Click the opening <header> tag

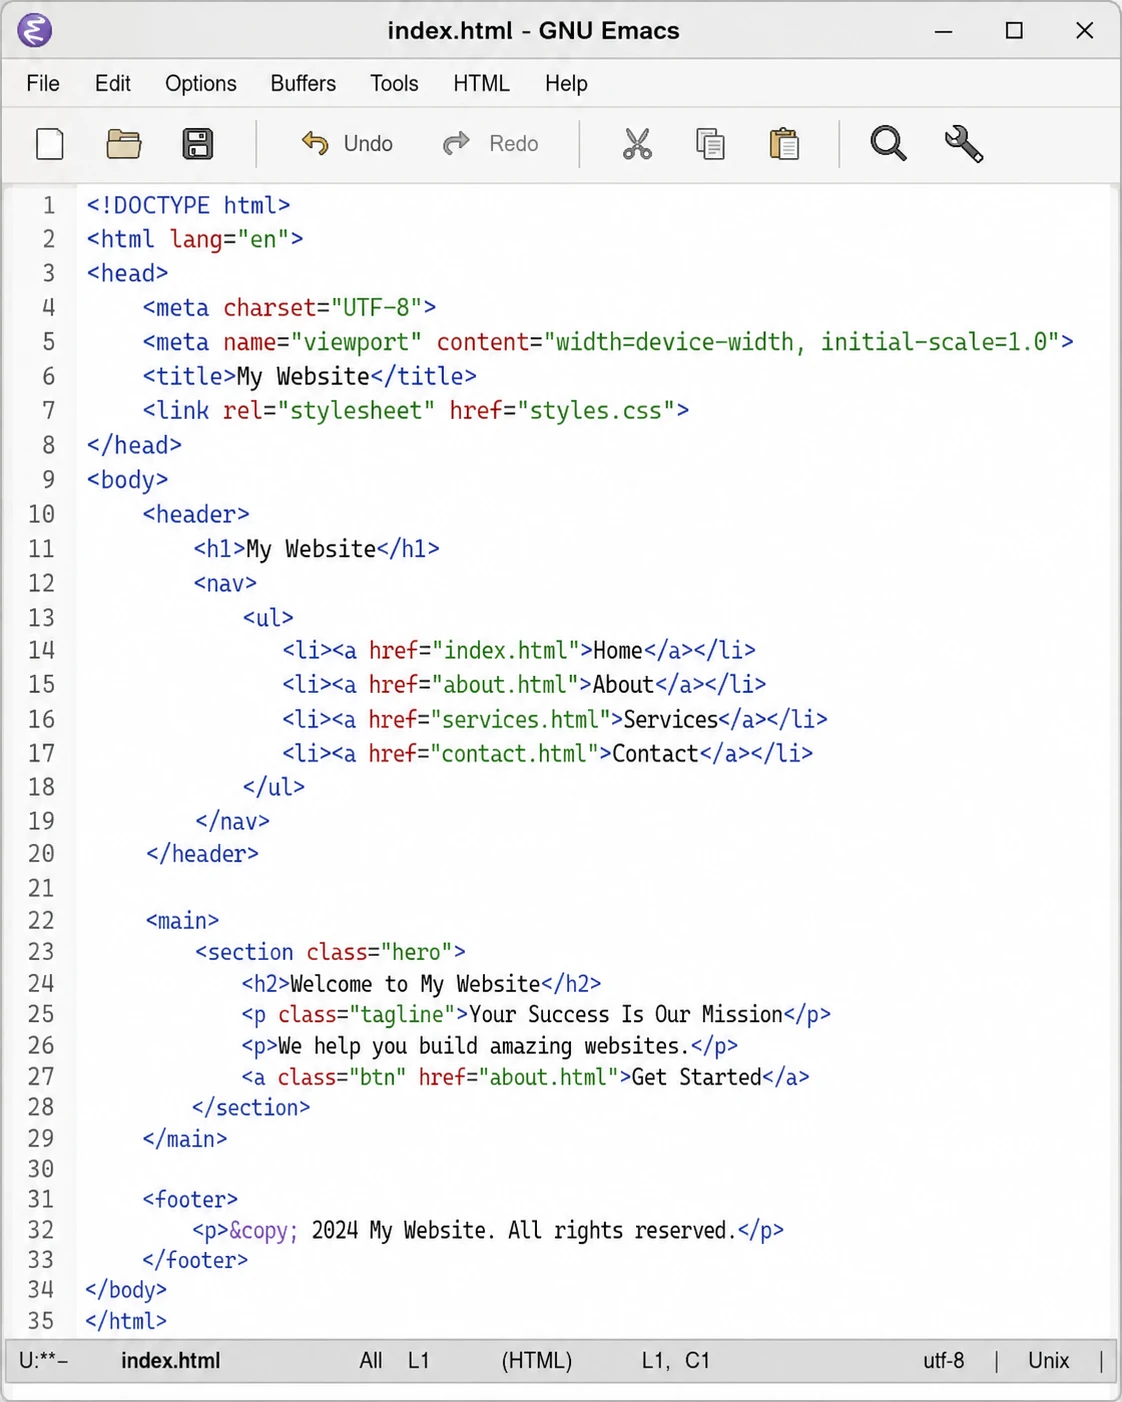[196, 515]
